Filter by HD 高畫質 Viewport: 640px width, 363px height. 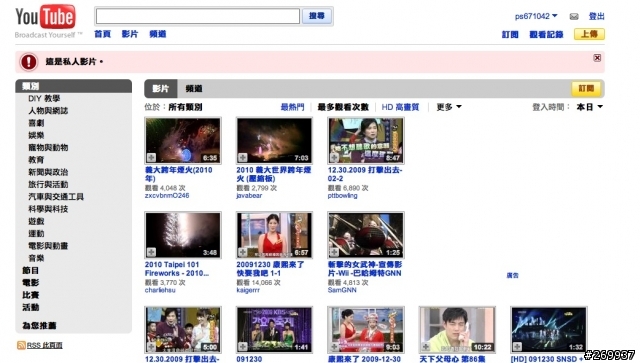400,107
